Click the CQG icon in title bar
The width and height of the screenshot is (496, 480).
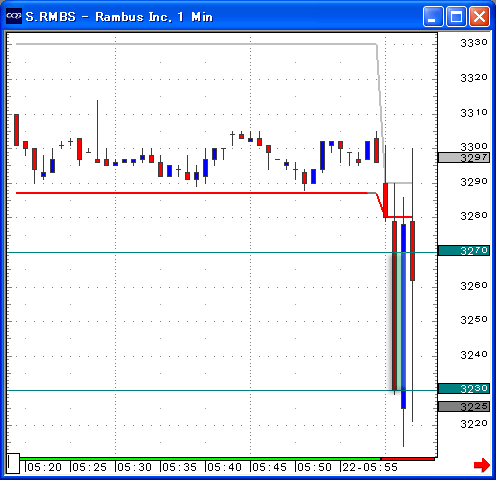point(14,16)
